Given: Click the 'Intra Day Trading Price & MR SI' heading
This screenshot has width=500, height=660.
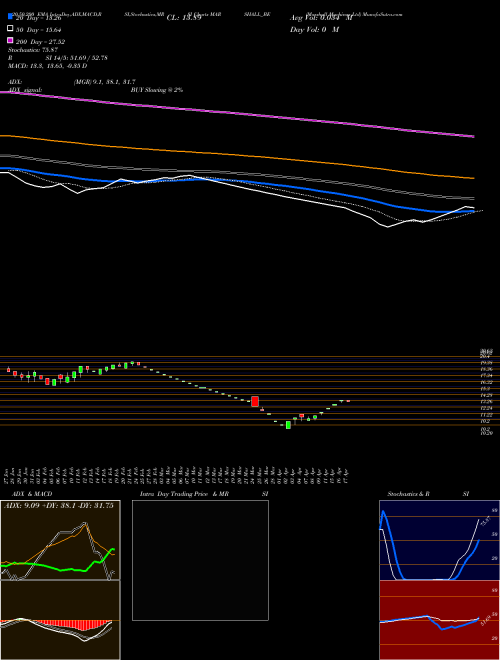Looking at the screenshot, I should pos(204,494).
